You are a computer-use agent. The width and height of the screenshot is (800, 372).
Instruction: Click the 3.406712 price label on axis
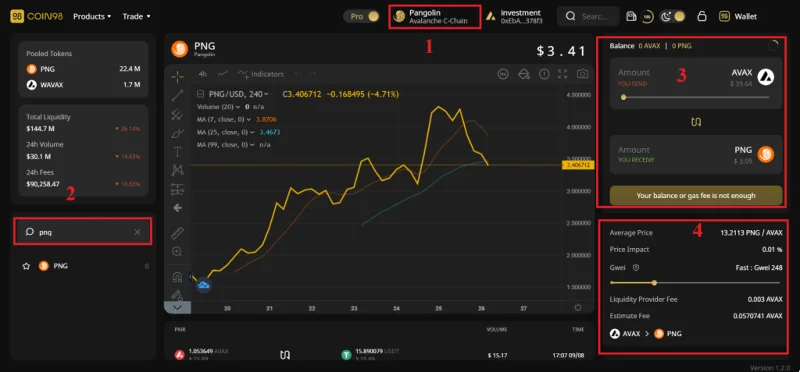578,165
